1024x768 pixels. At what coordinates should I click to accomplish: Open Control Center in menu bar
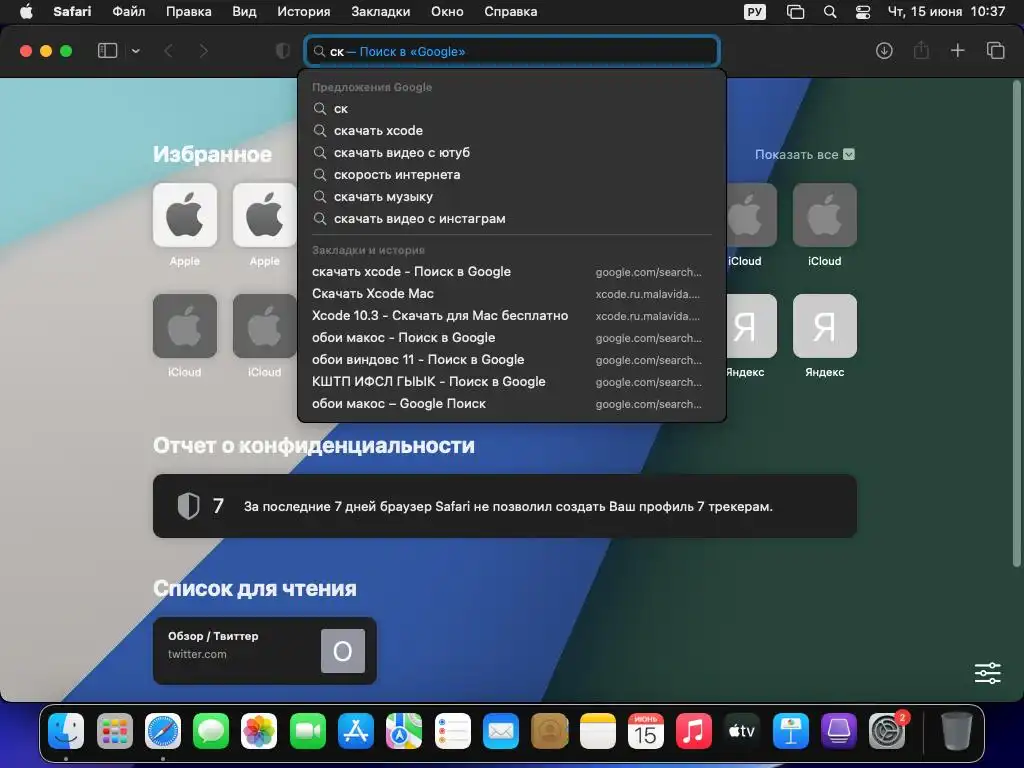(x=863, y=12)
